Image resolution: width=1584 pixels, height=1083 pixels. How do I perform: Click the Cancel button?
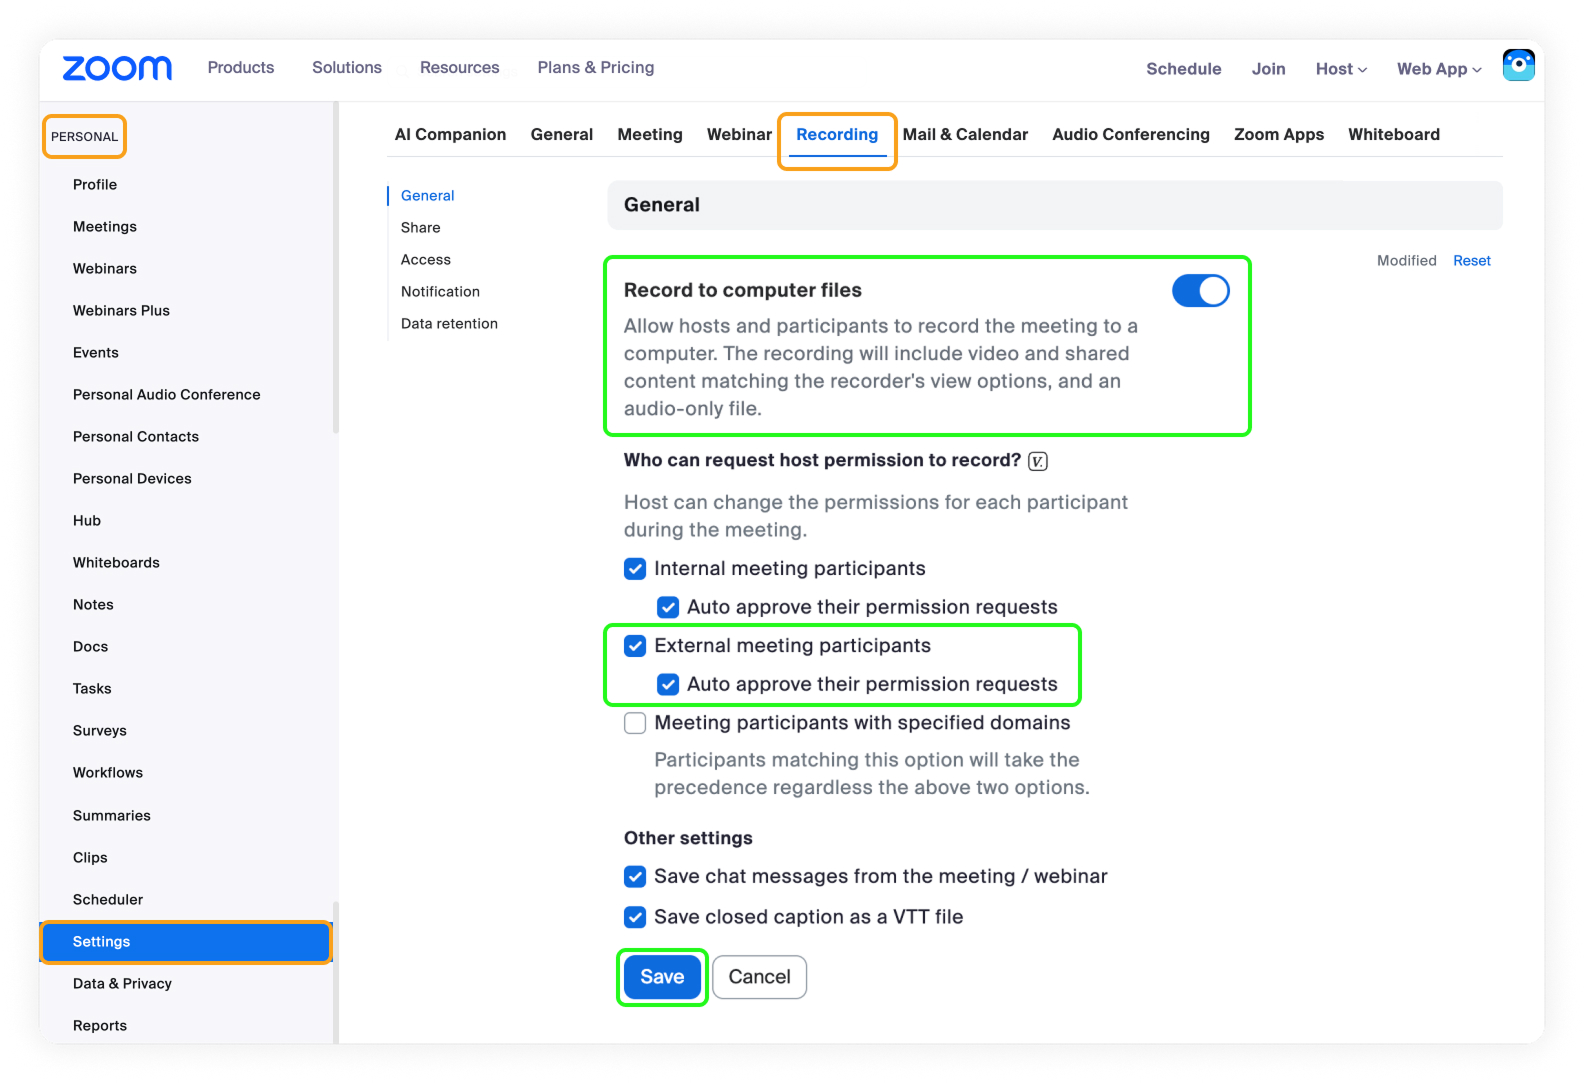click(759, 977)
